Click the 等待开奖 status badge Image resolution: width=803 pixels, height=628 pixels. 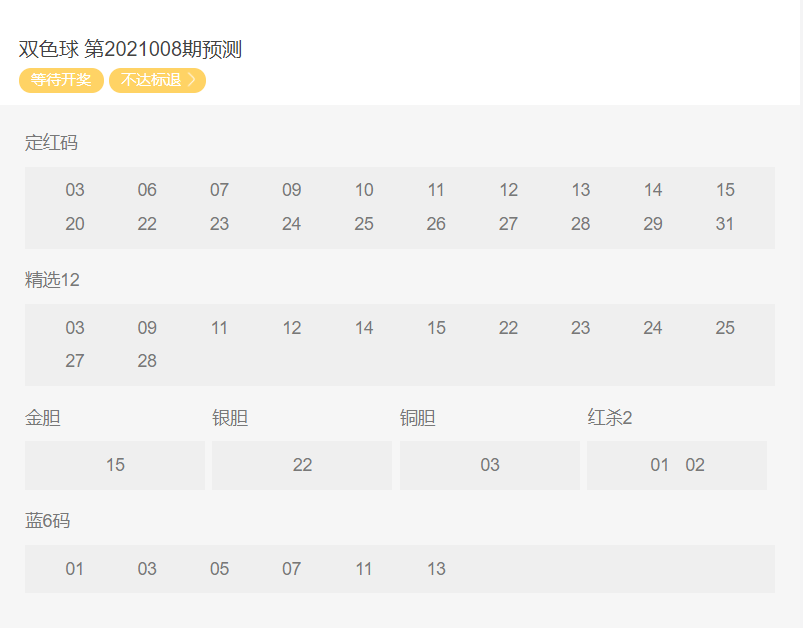click(x=61, y=80)
